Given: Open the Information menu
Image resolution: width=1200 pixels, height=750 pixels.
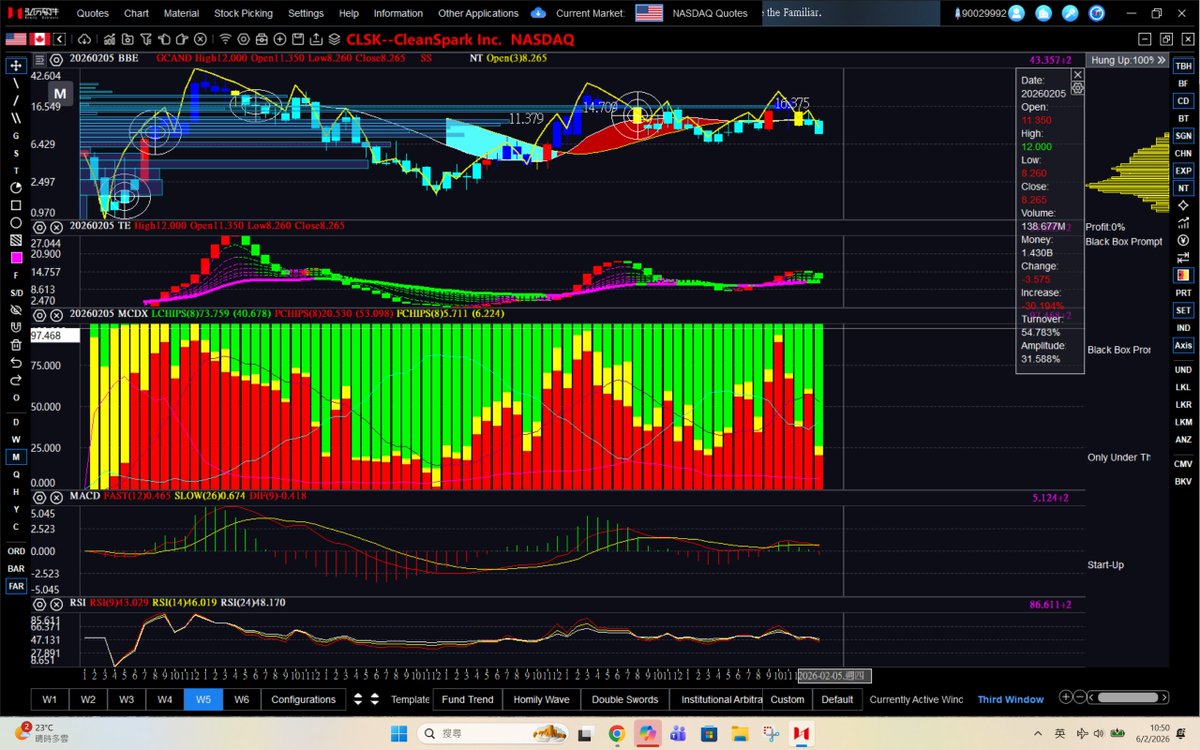Looking at the screenshot, I should [398, 13].
